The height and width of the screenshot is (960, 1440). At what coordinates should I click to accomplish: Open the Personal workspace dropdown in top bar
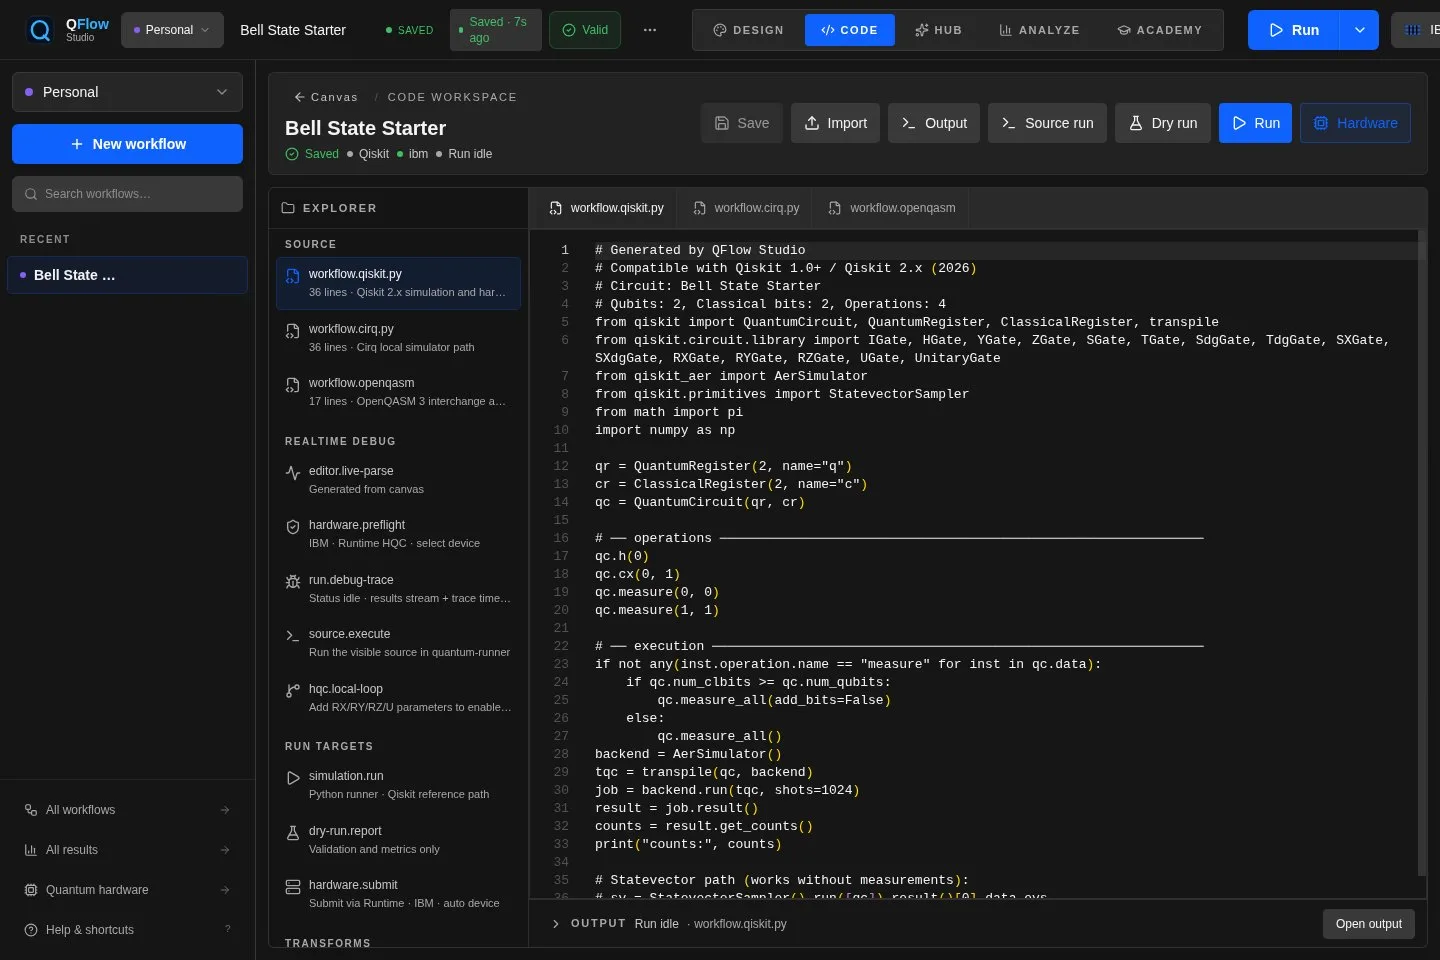tap(172, 30)
